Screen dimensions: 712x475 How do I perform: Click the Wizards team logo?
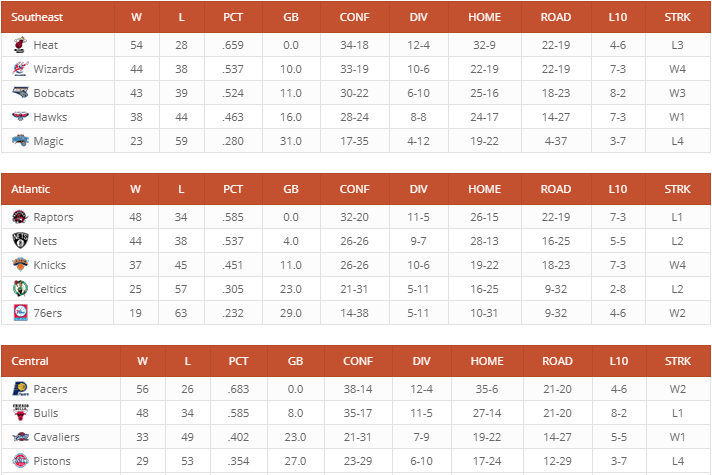click(x=20, y=69)
